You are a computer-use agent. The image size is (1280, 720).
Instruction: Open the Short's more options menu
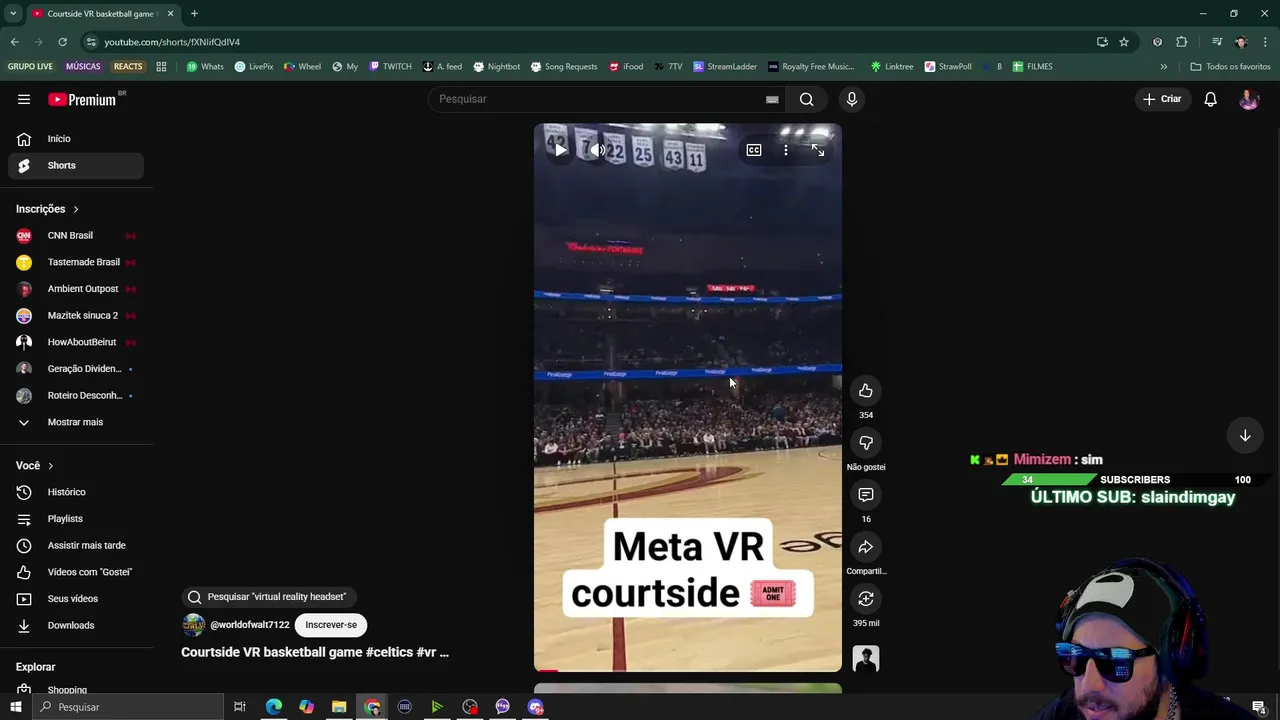coord(786,150)
